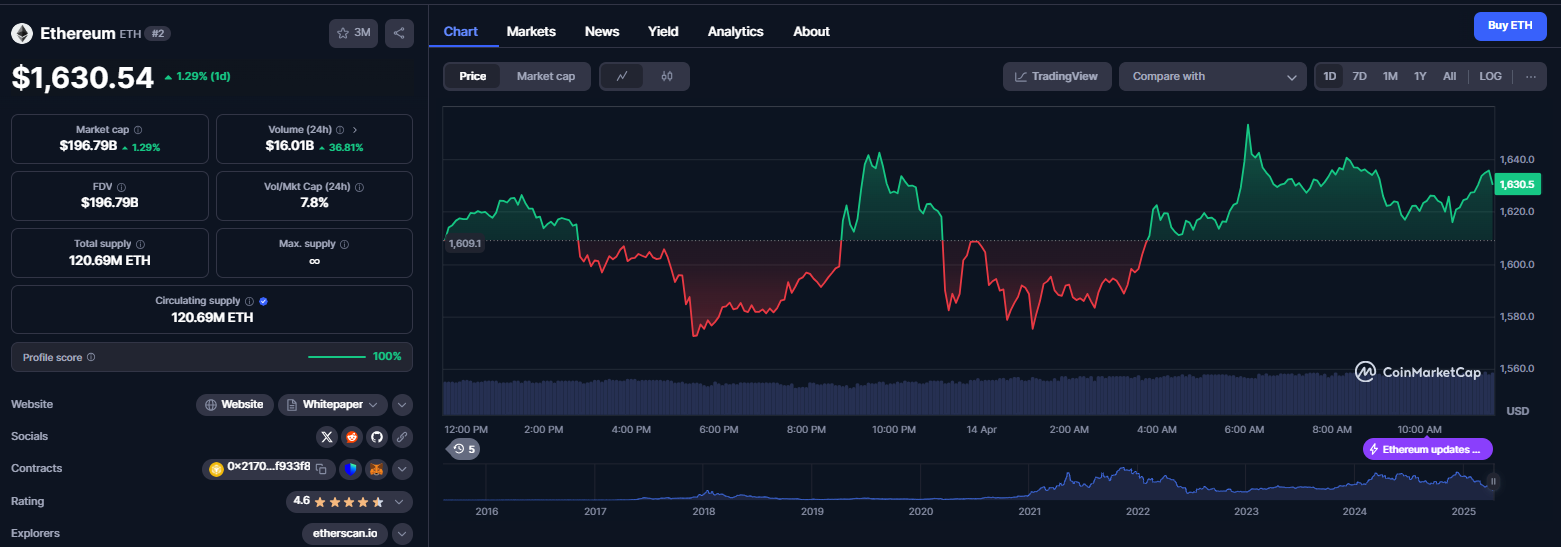Open the chart more options ellipsis

click(x=1530, y=76)
